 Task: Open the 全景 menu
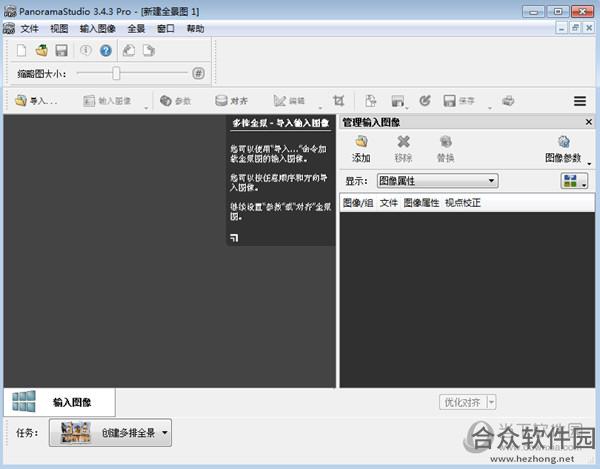pos(136,29)
